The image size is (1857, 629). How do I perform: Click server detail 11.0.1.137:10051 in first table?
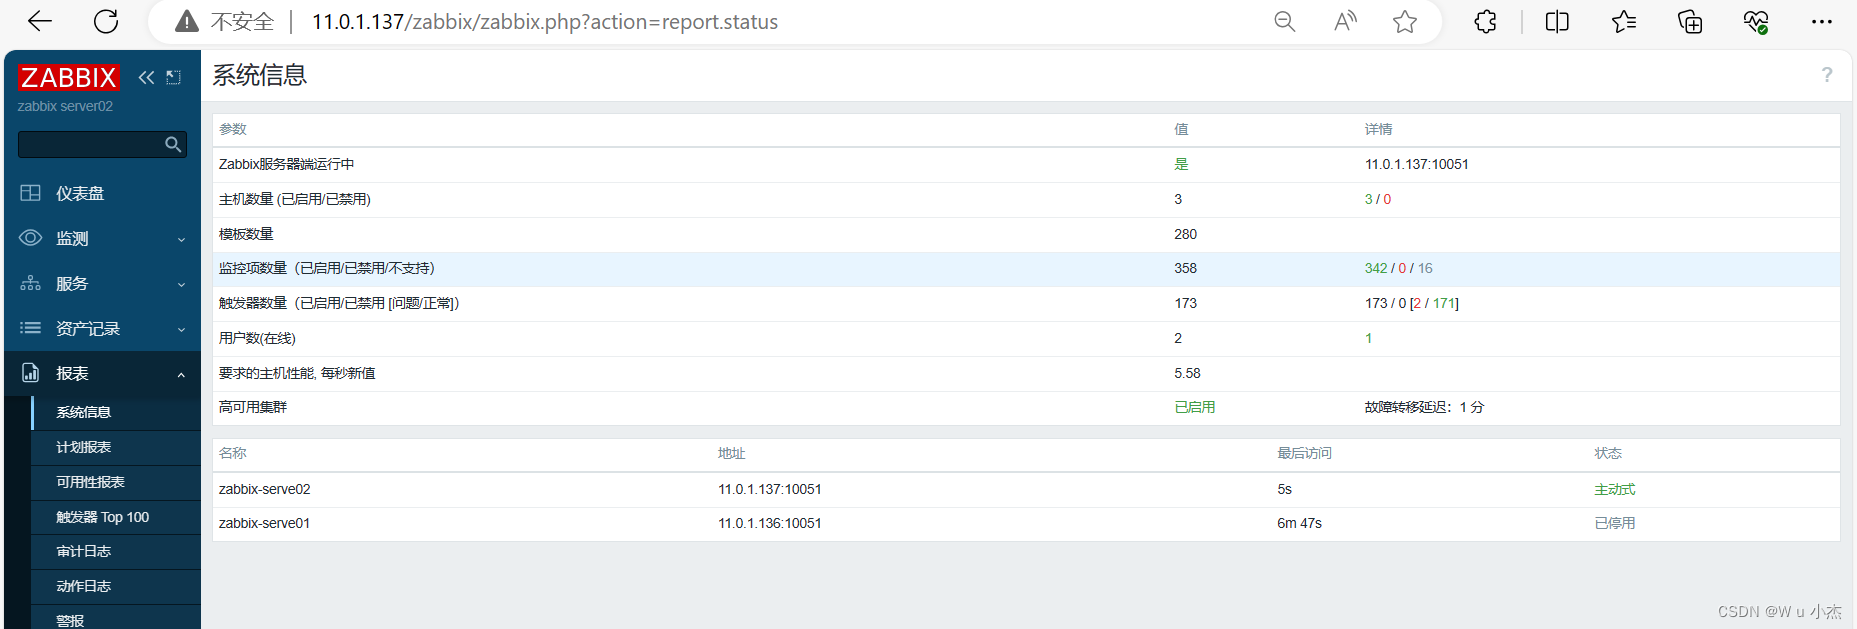point(1416,164)
